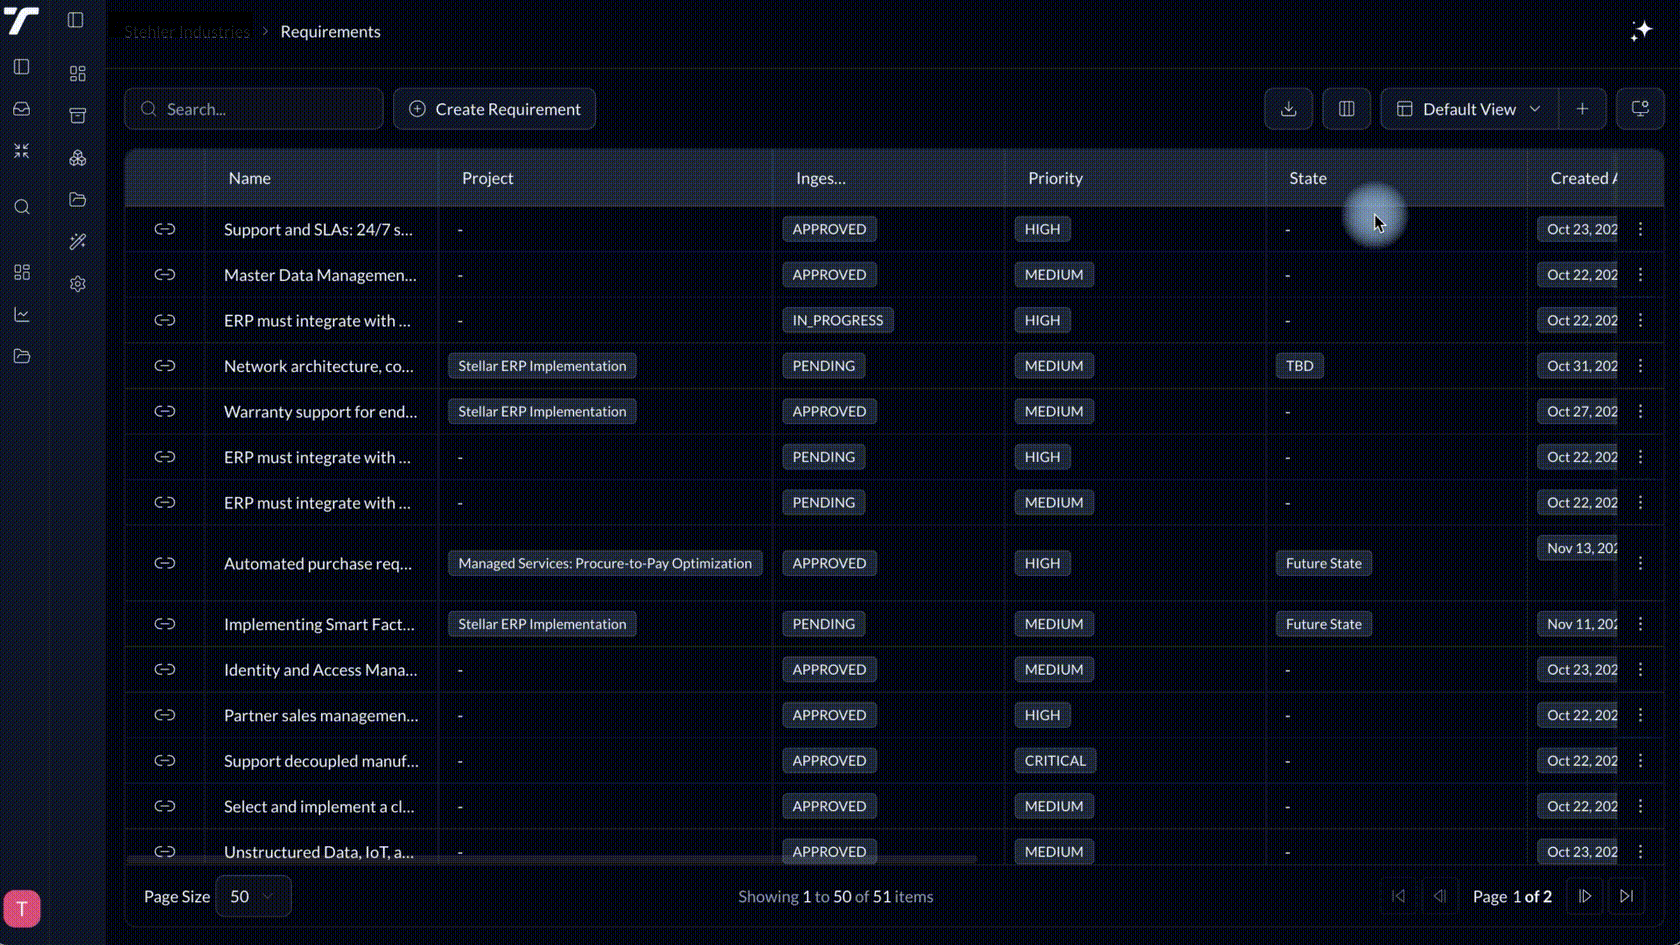Open the folder icon in second sidebar

click(77, 200)
